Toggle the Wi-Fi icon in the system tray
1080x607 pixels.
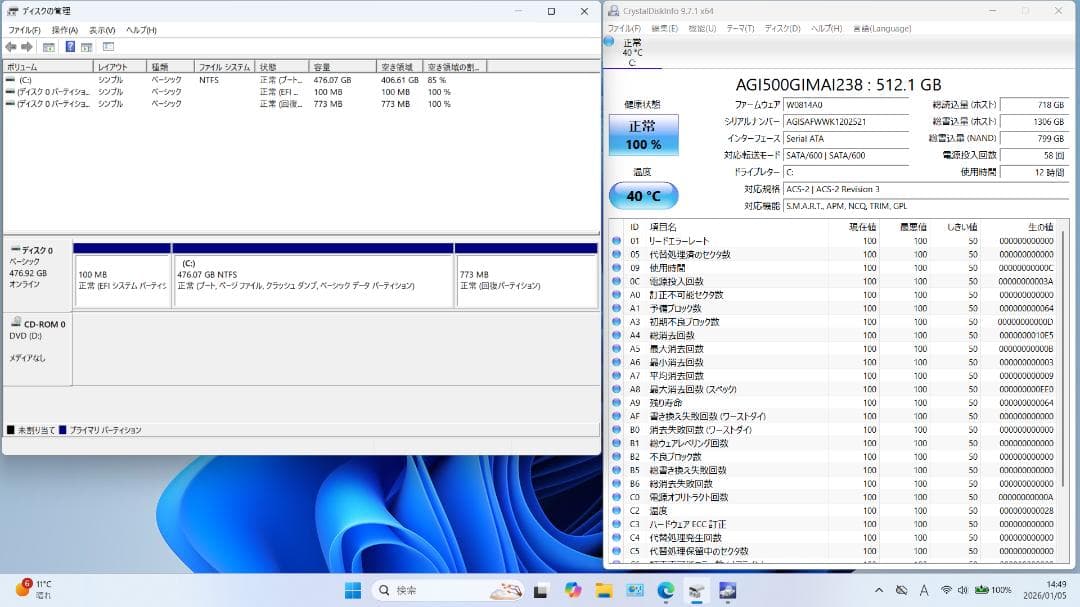(946, 592)
